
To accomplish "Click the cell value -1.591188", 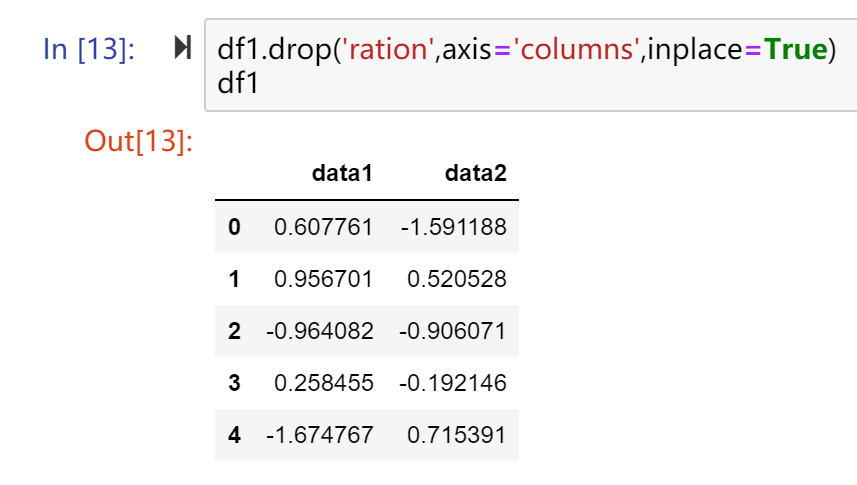I will (454, 227).
